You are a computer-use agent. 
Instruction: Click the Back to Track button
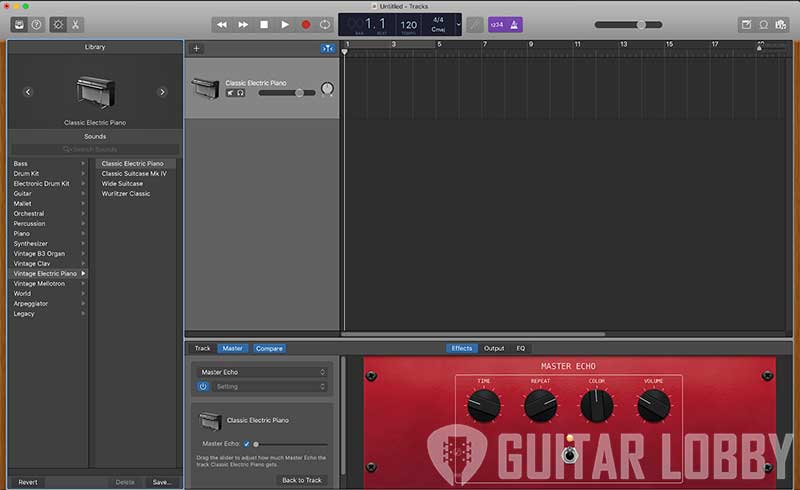[302, 480]
